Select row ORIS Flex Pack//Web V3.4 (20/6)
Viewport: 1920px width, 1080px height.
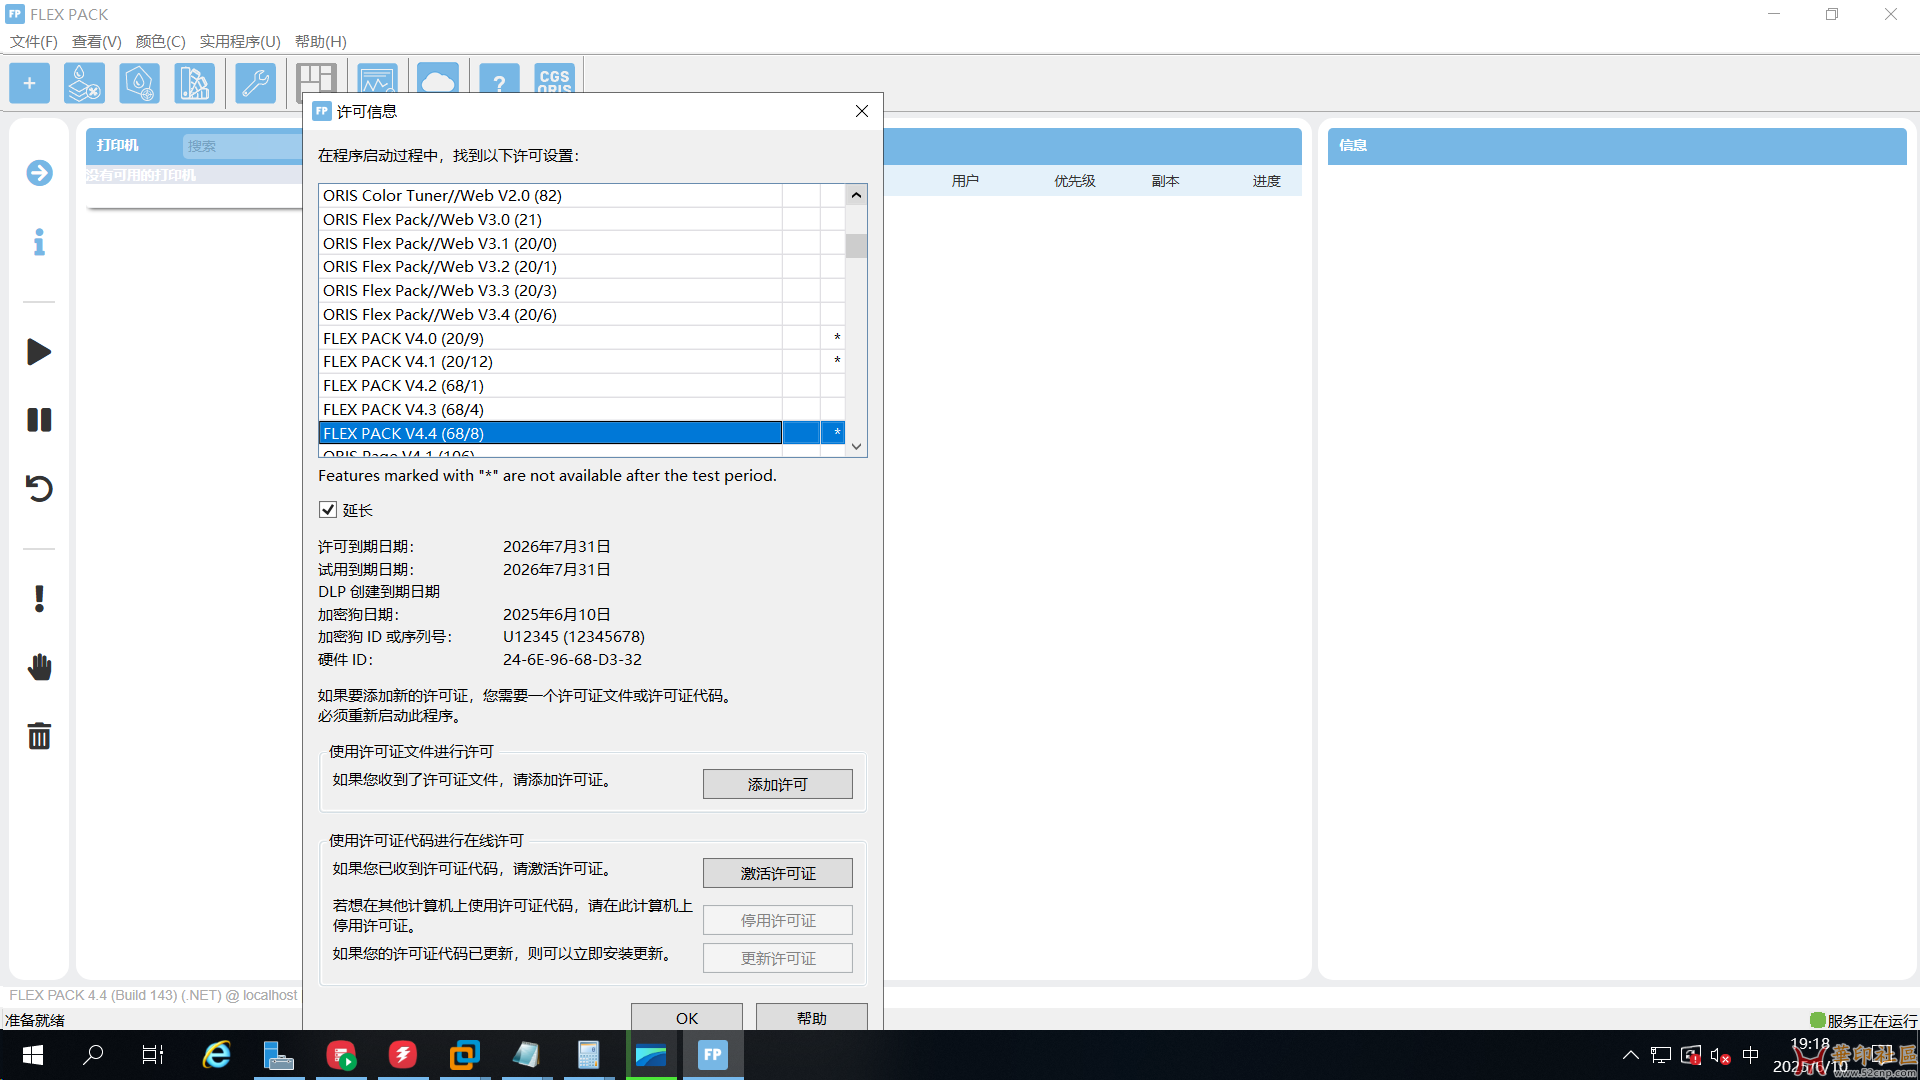click(x=582, y=314)
